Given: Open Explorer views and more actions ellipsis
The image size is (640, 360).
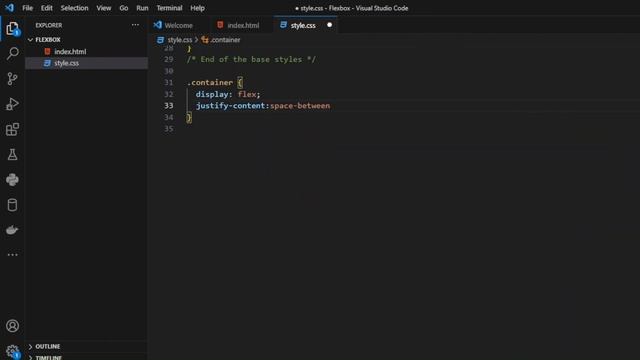Looking at the screenshot, I should pos(135,25).
